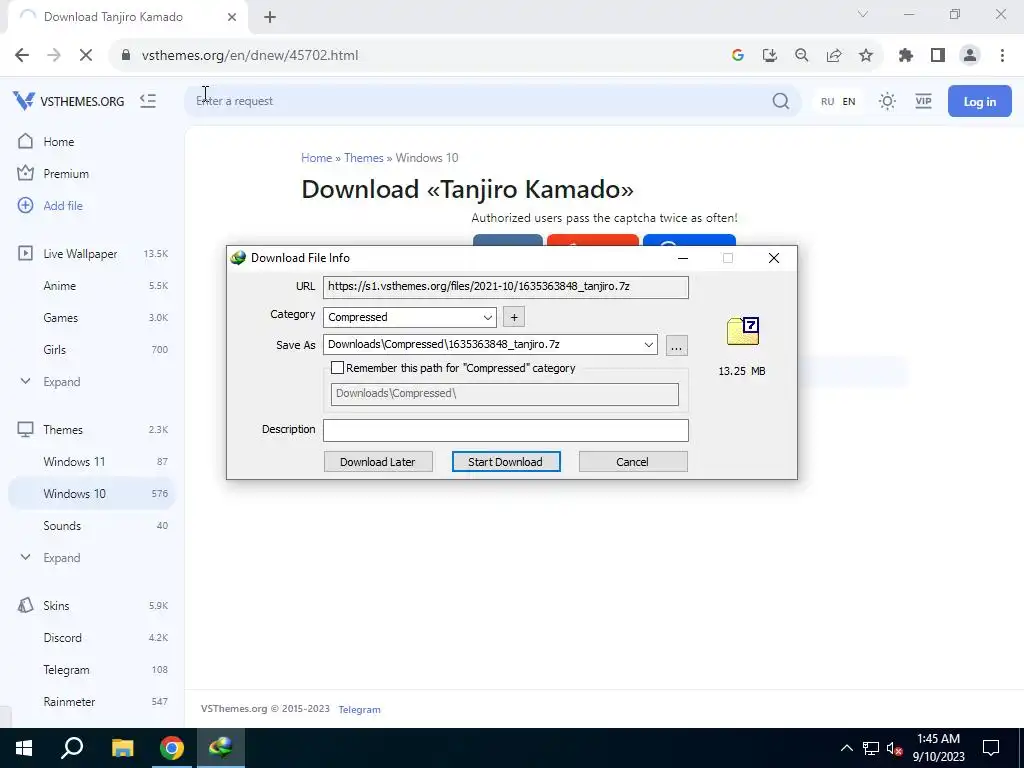1024x768 pixels.
Task: Toggle the Chrome side panel icon
Action: pos(938,56)
